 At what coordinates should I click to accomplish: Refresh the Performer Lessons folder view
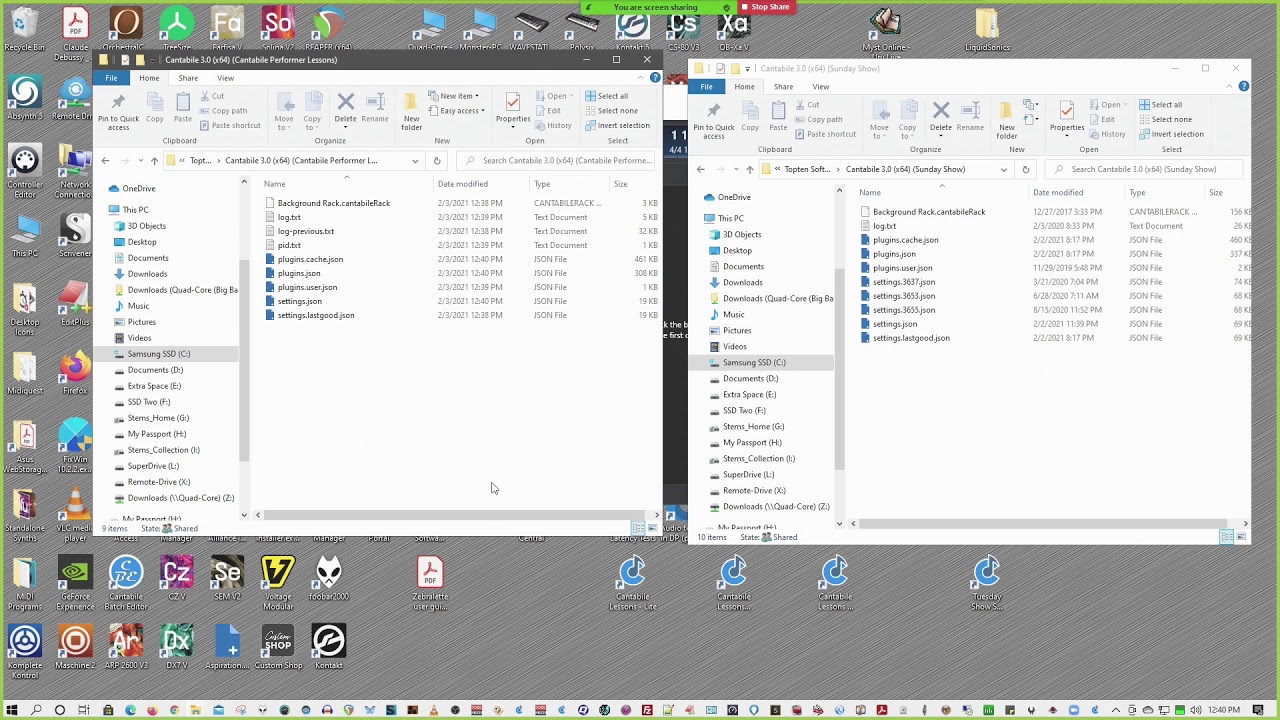coord(437,160)
